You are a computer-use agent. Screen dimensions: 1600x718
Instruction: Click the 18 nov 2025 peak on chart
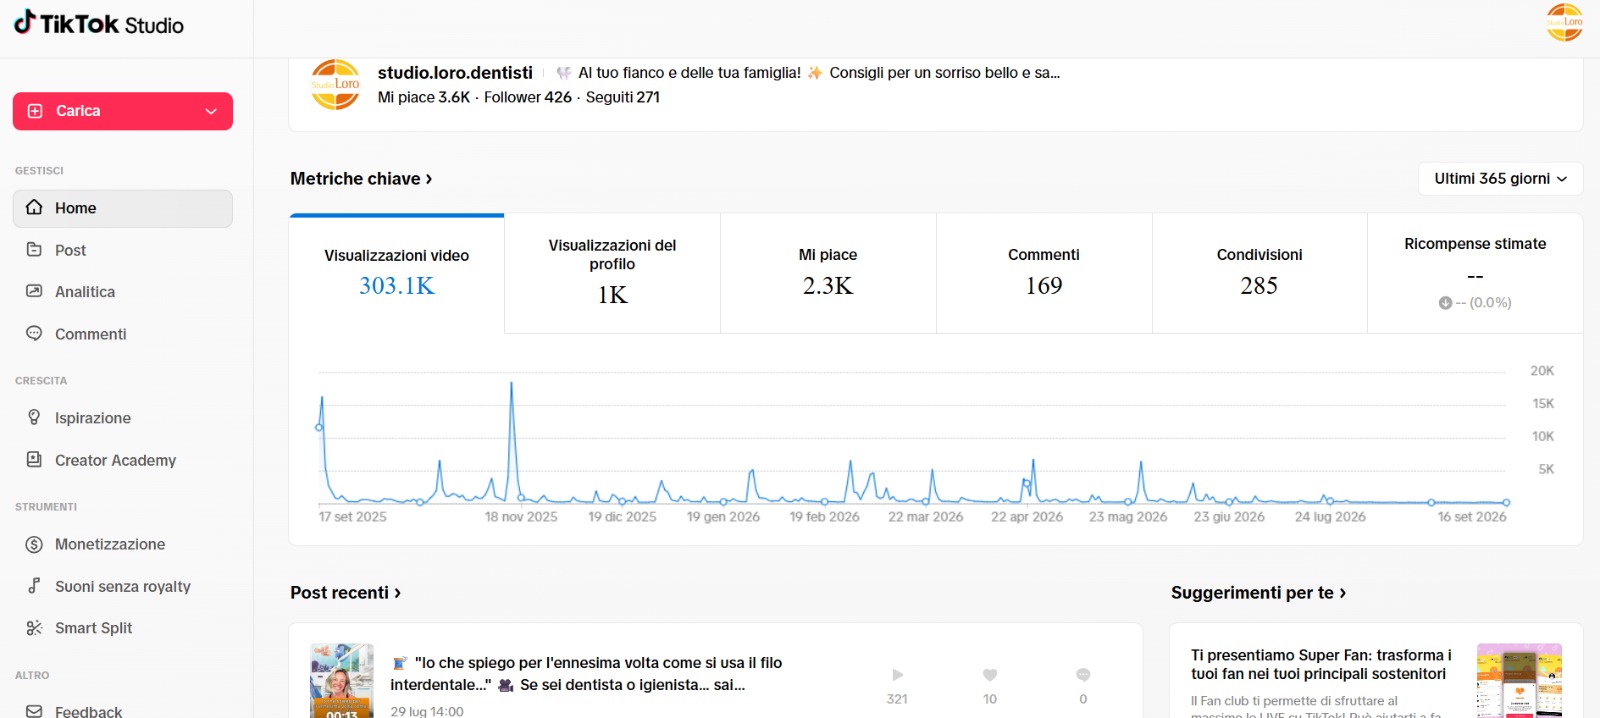tap(512, 383)
